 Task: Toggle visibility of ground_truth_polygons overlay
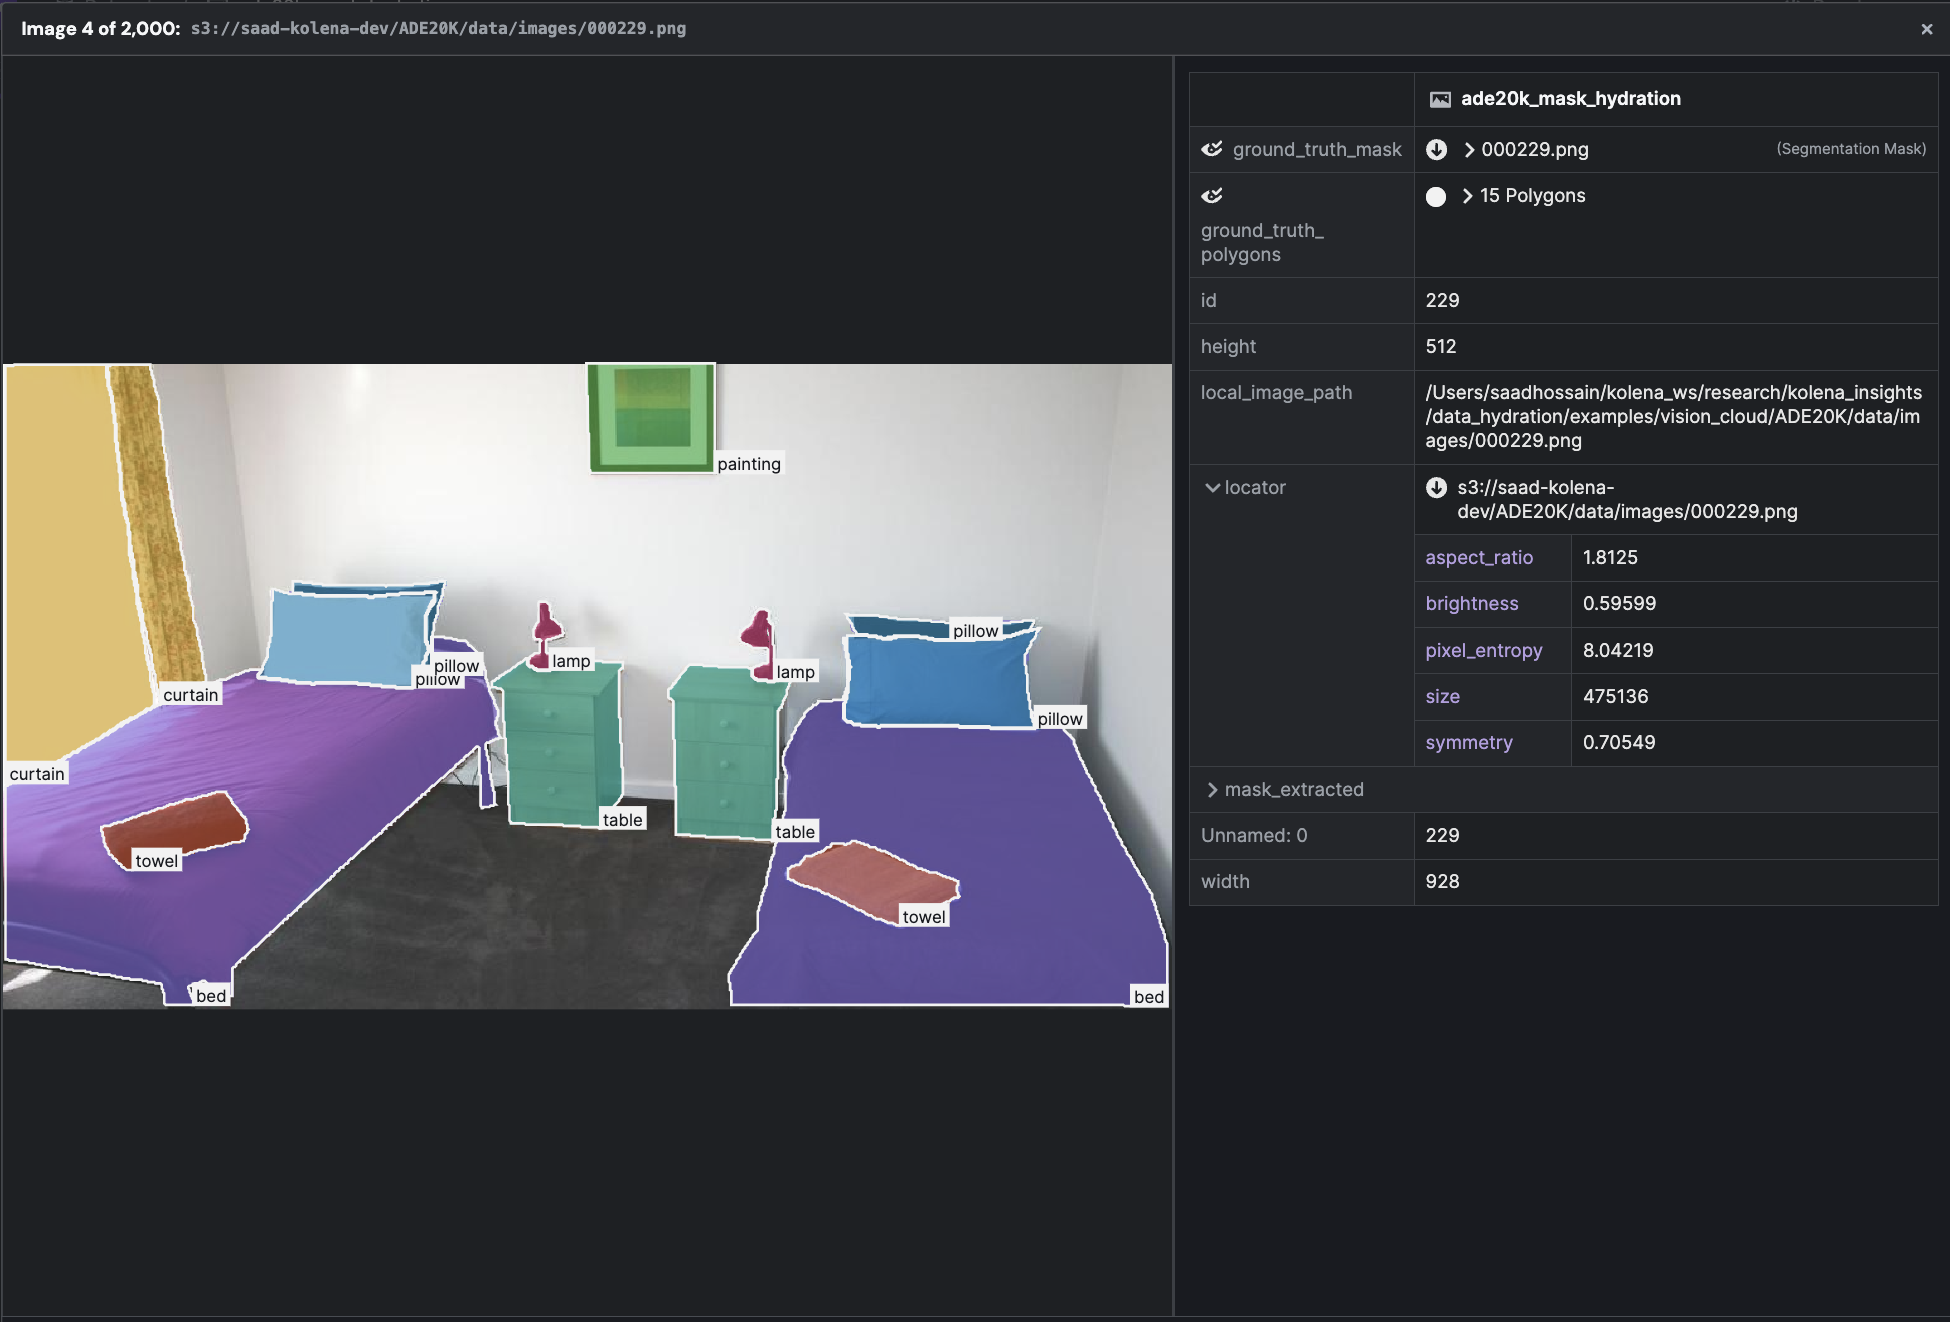(x=1212, y=196)
